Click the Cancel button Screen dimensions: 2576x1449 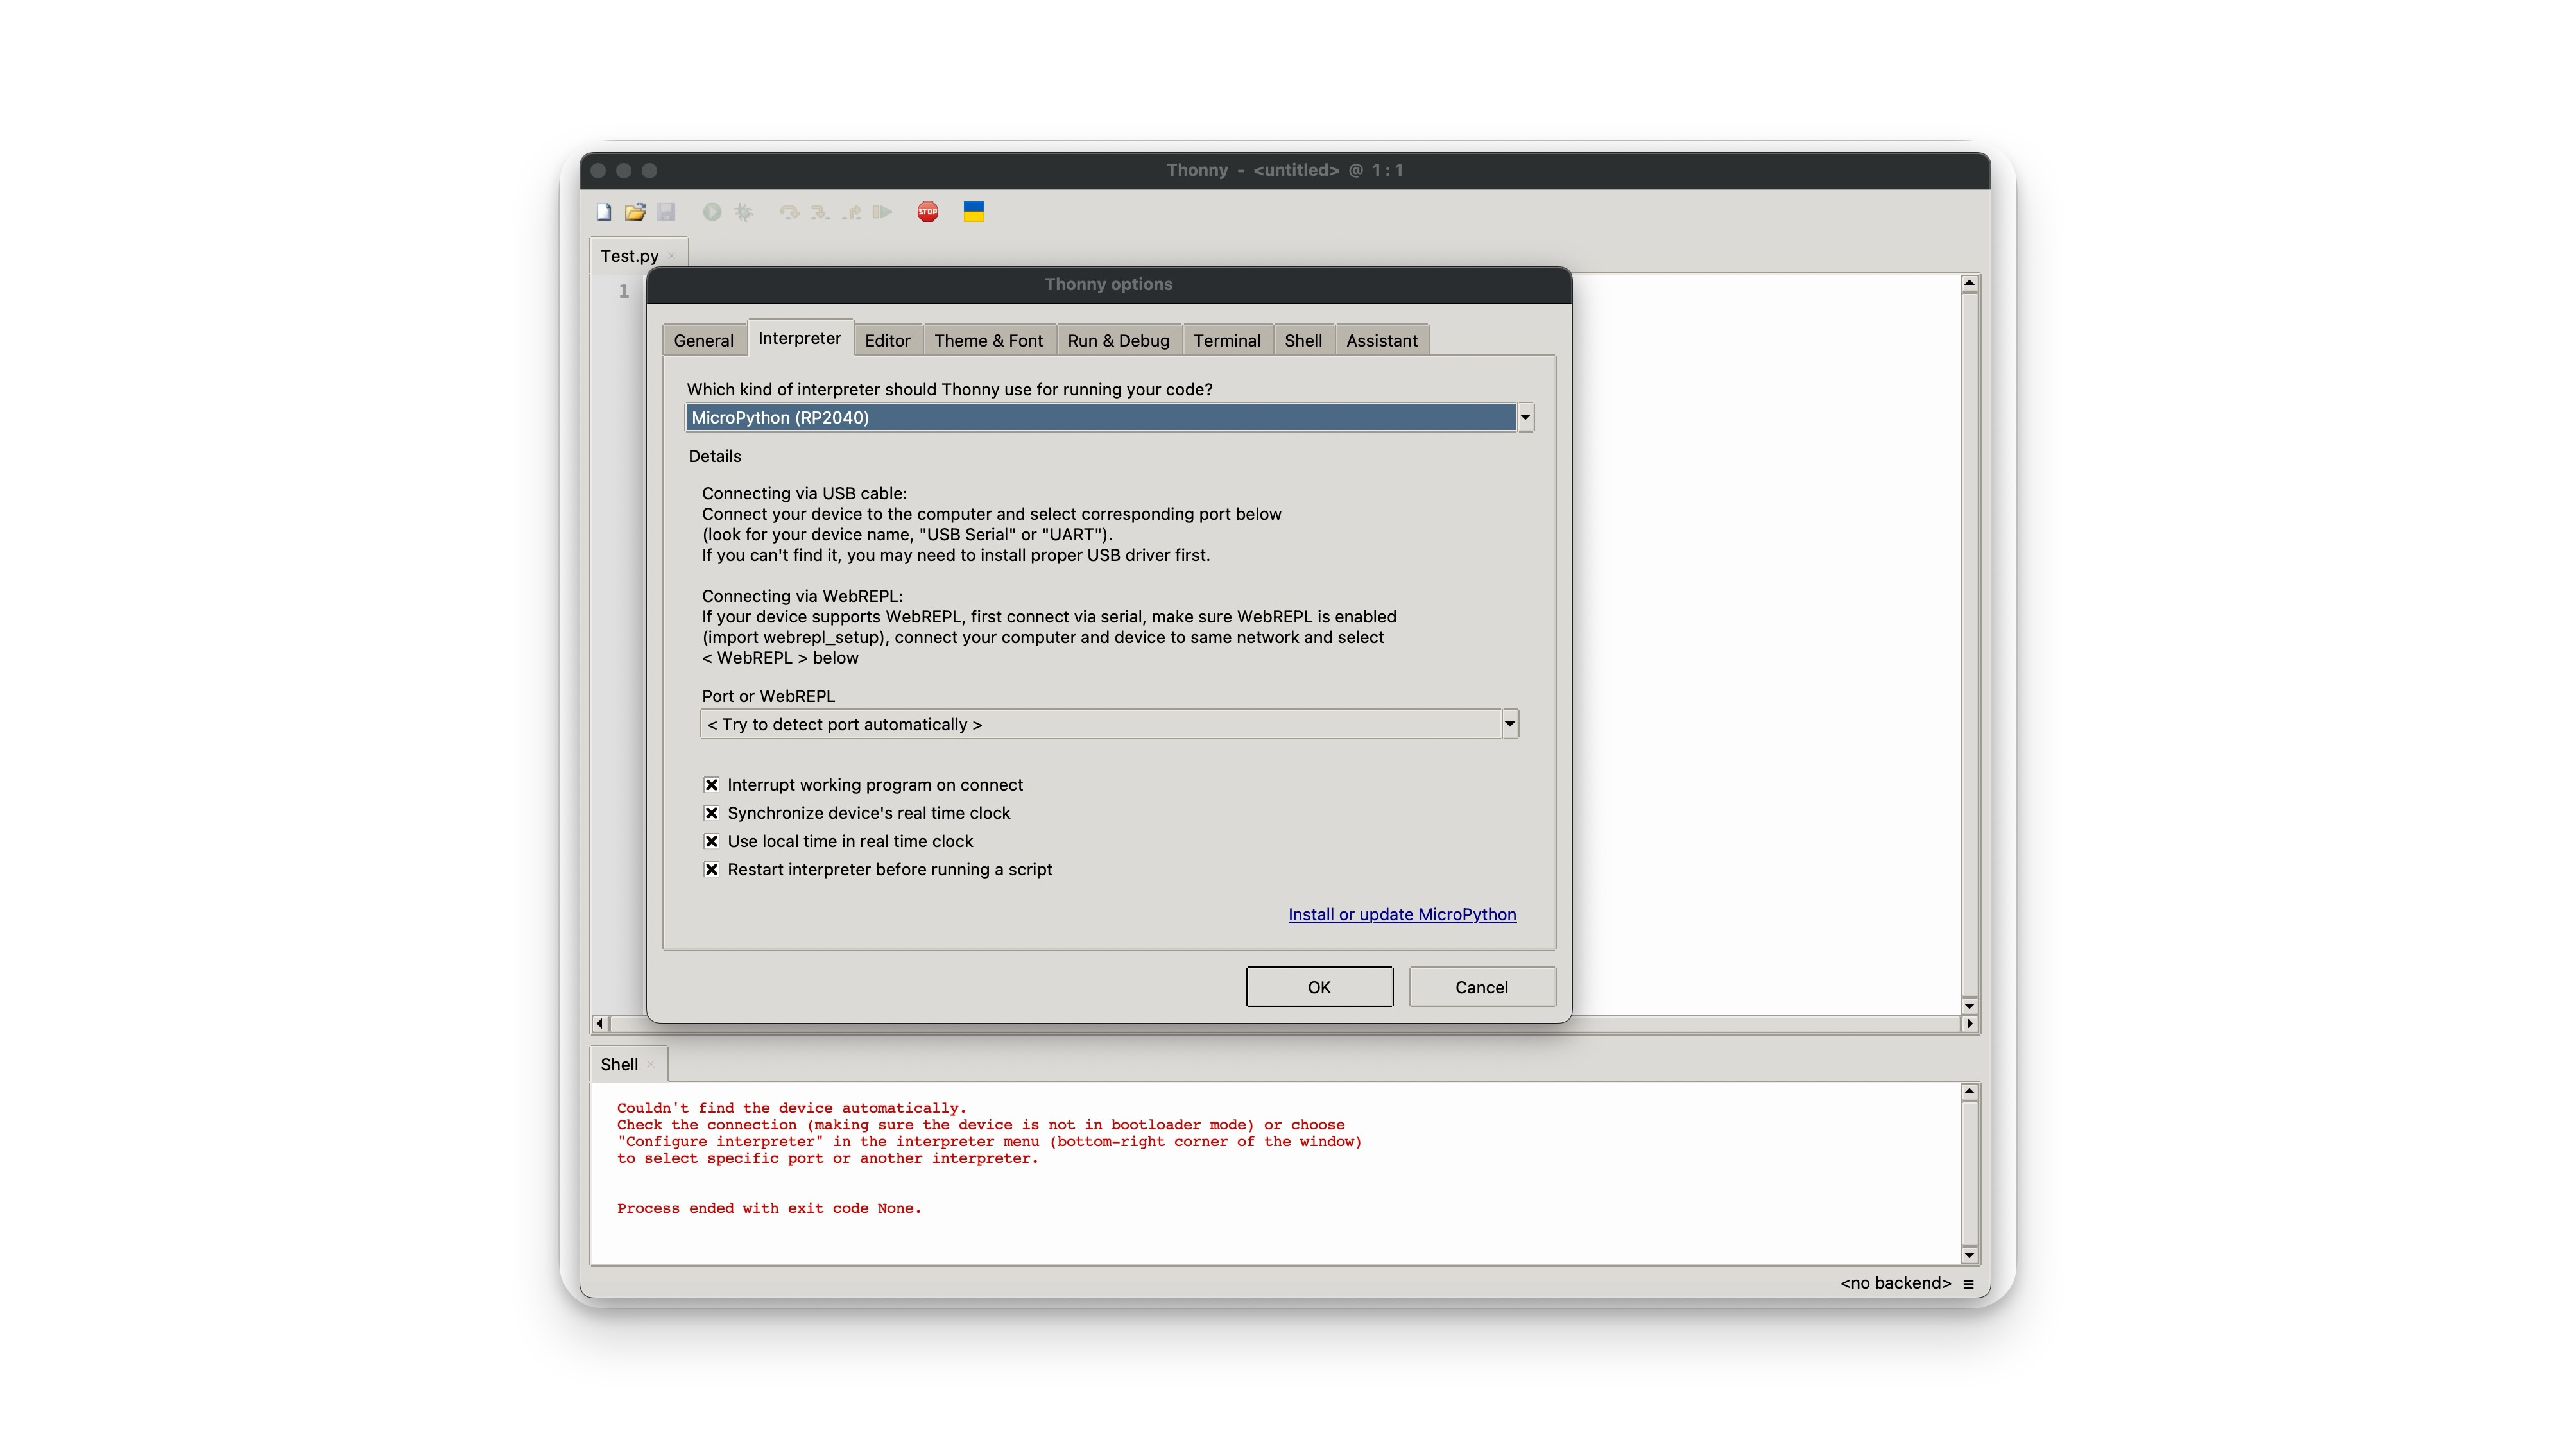click(1482, 987)
